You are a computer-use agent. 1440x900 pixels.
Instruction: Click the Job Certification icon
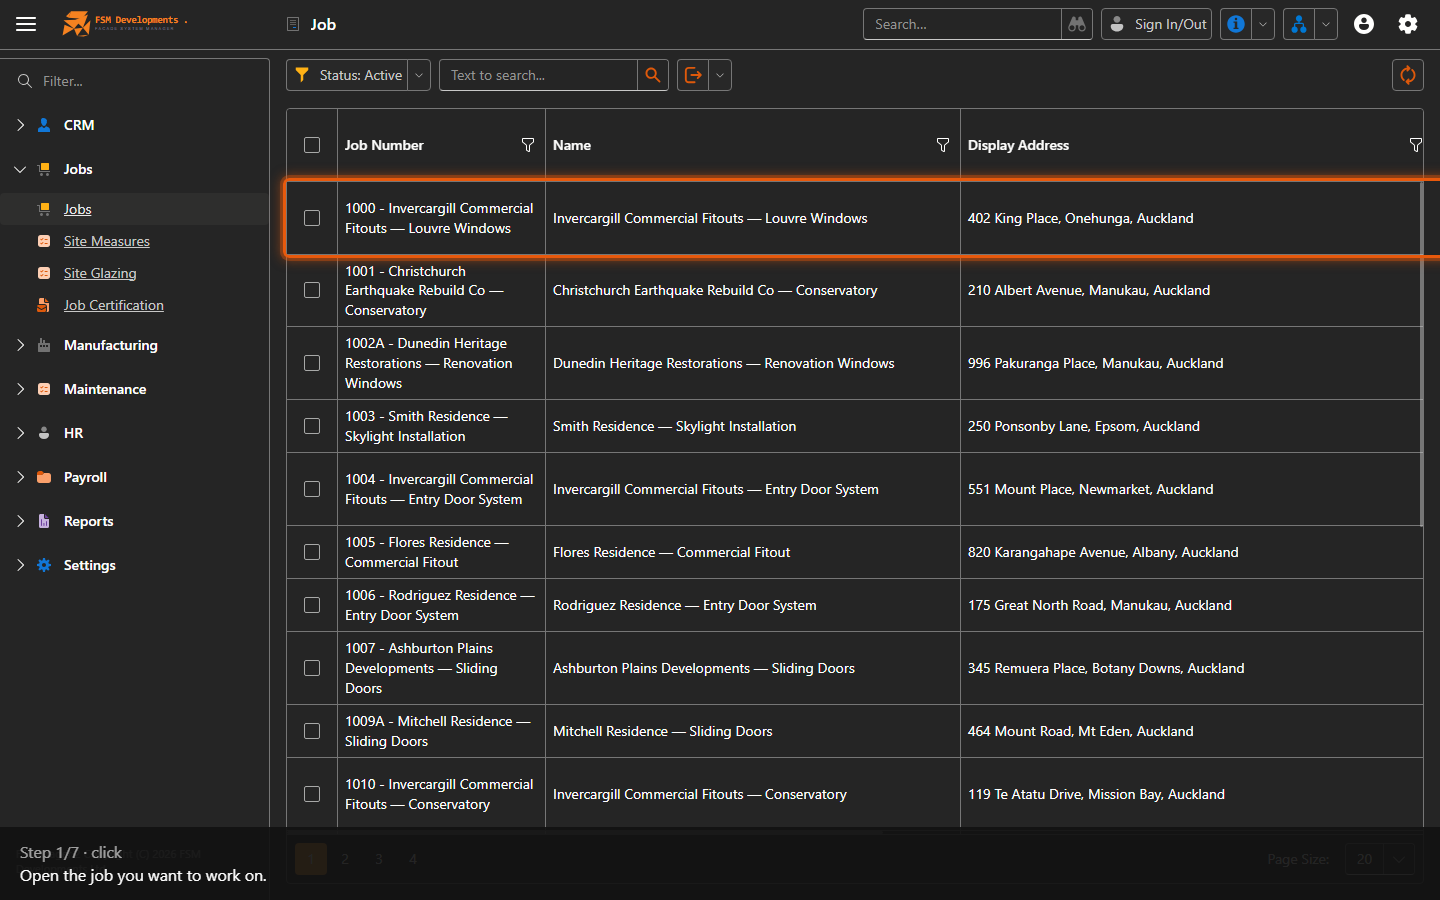click(x=44, y=305)
